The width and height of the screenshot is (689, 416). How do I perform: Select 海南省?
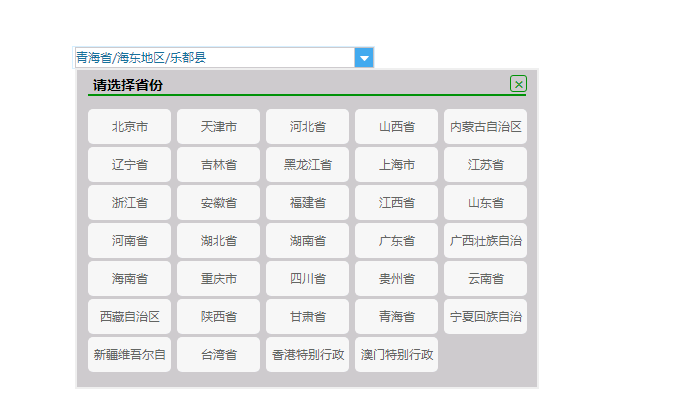click(129, 279)
